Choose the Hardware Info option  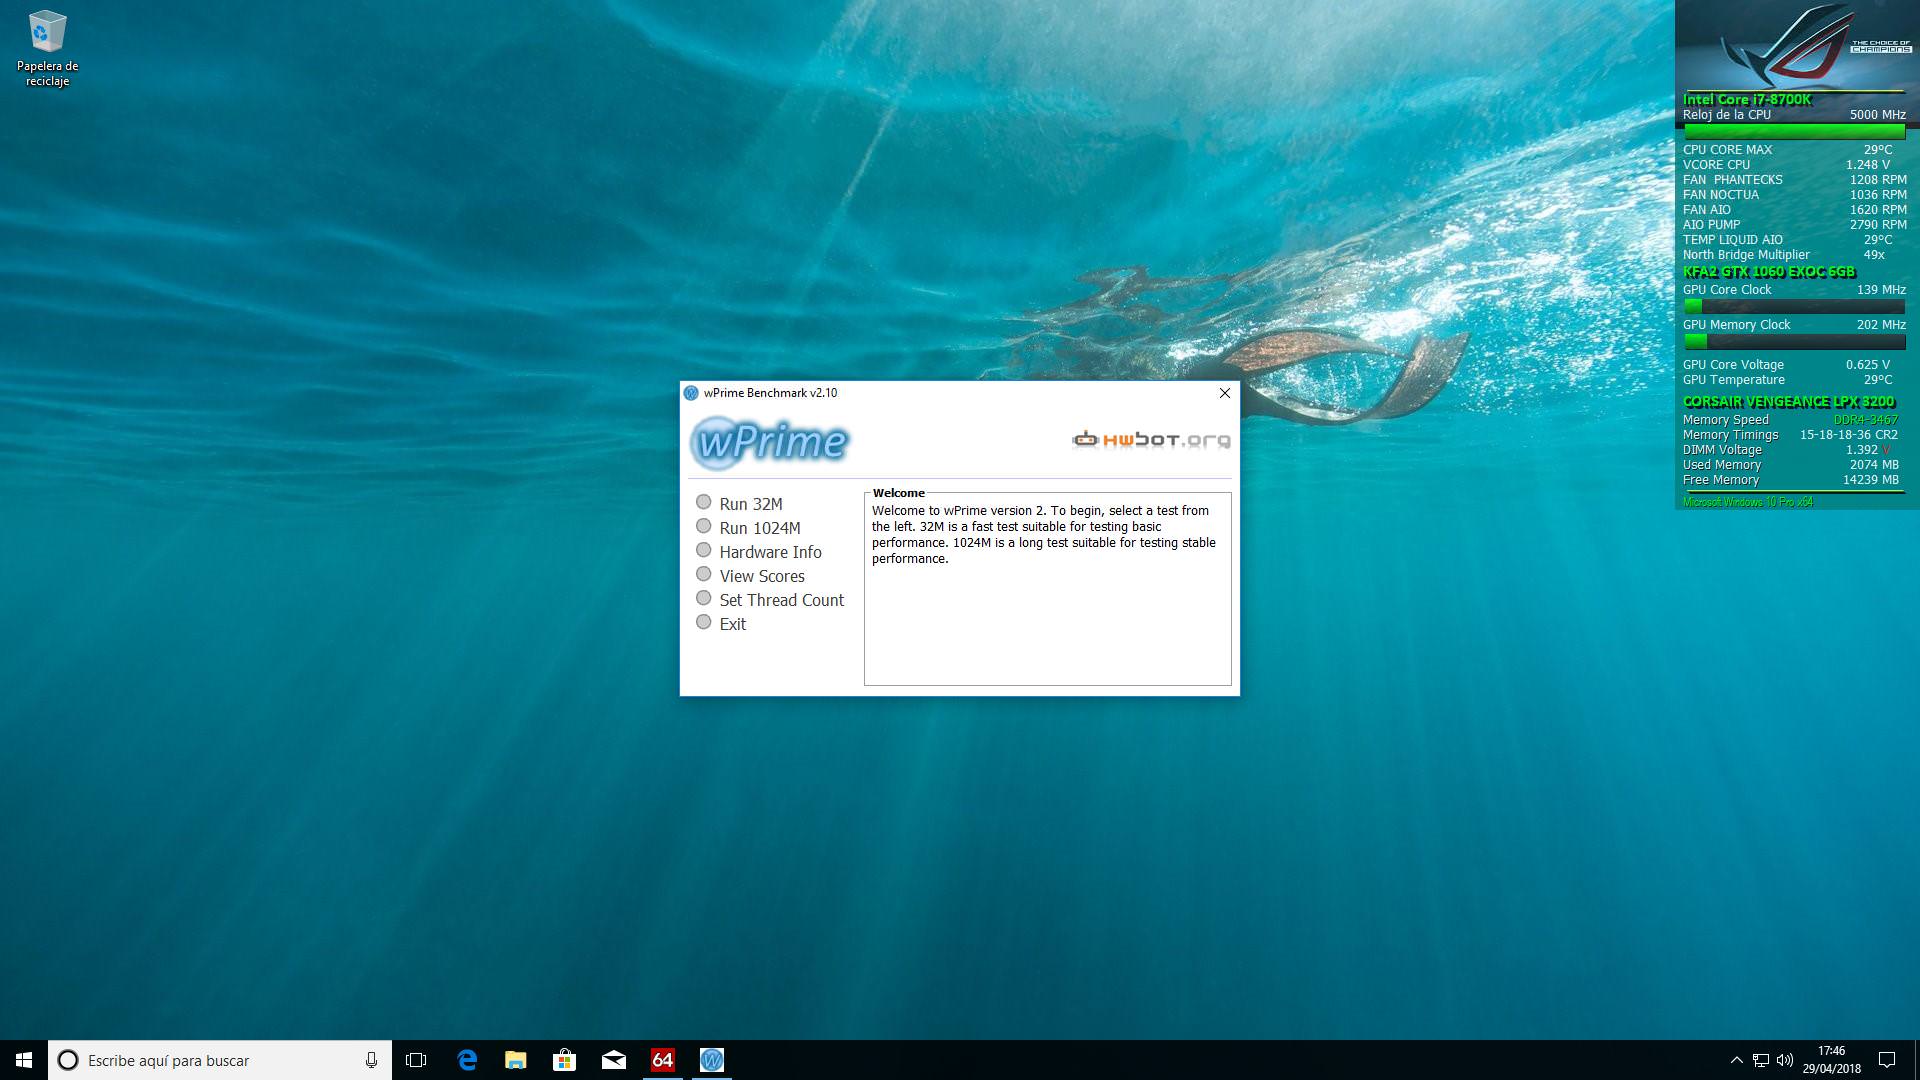pos(704,551)
